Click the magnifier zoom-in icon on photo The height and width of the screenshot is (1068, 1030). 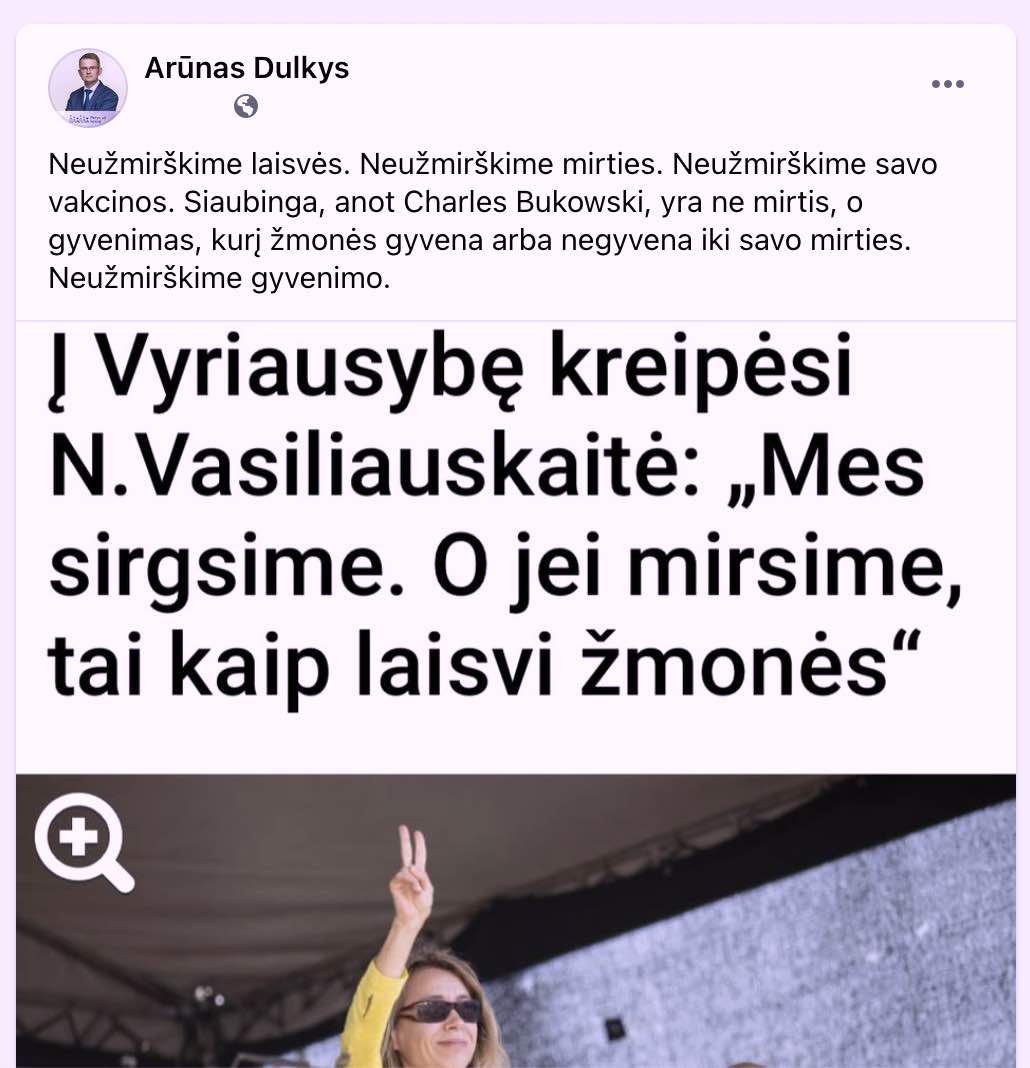pyautogui.click(x=84, y=843)
